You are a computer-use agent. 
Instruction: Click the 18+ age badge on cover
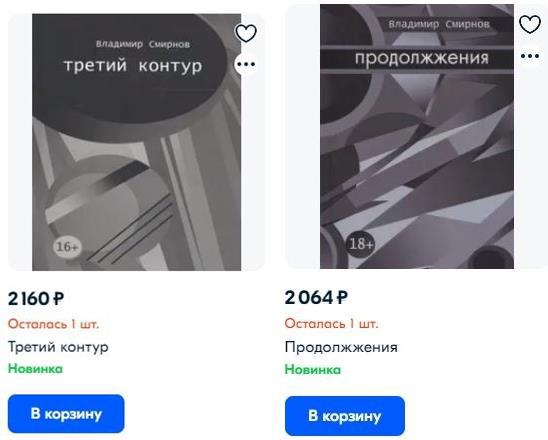click(x=360, y=244)
